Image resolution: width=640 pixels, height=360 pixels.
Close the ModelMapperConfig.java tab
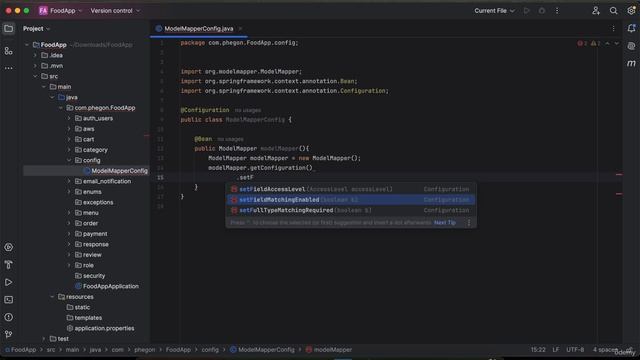pyautogui.click(x=240, y=29)
